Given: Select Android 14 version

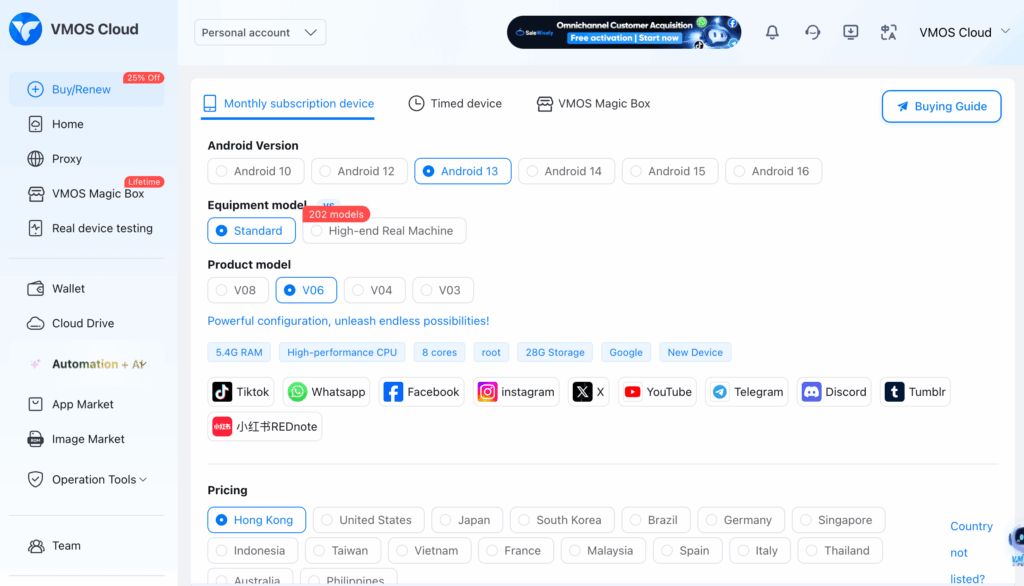Looking at the screenshot, I should (x=566, y=171).
